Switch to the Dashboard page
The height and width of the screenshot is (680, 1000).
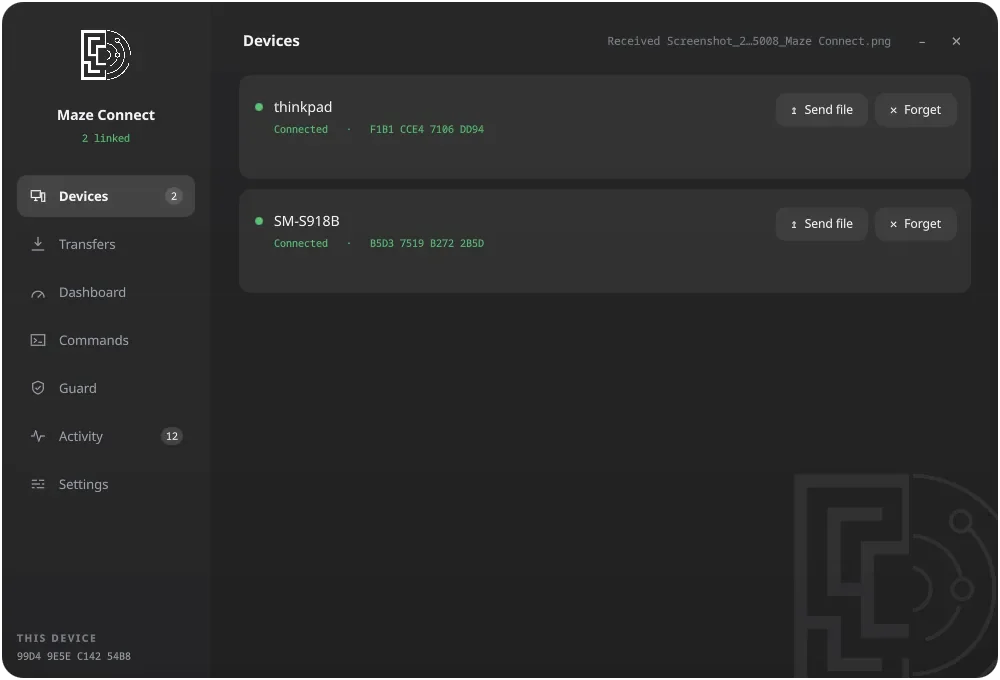pyautogui.click(x=106, y=292)
